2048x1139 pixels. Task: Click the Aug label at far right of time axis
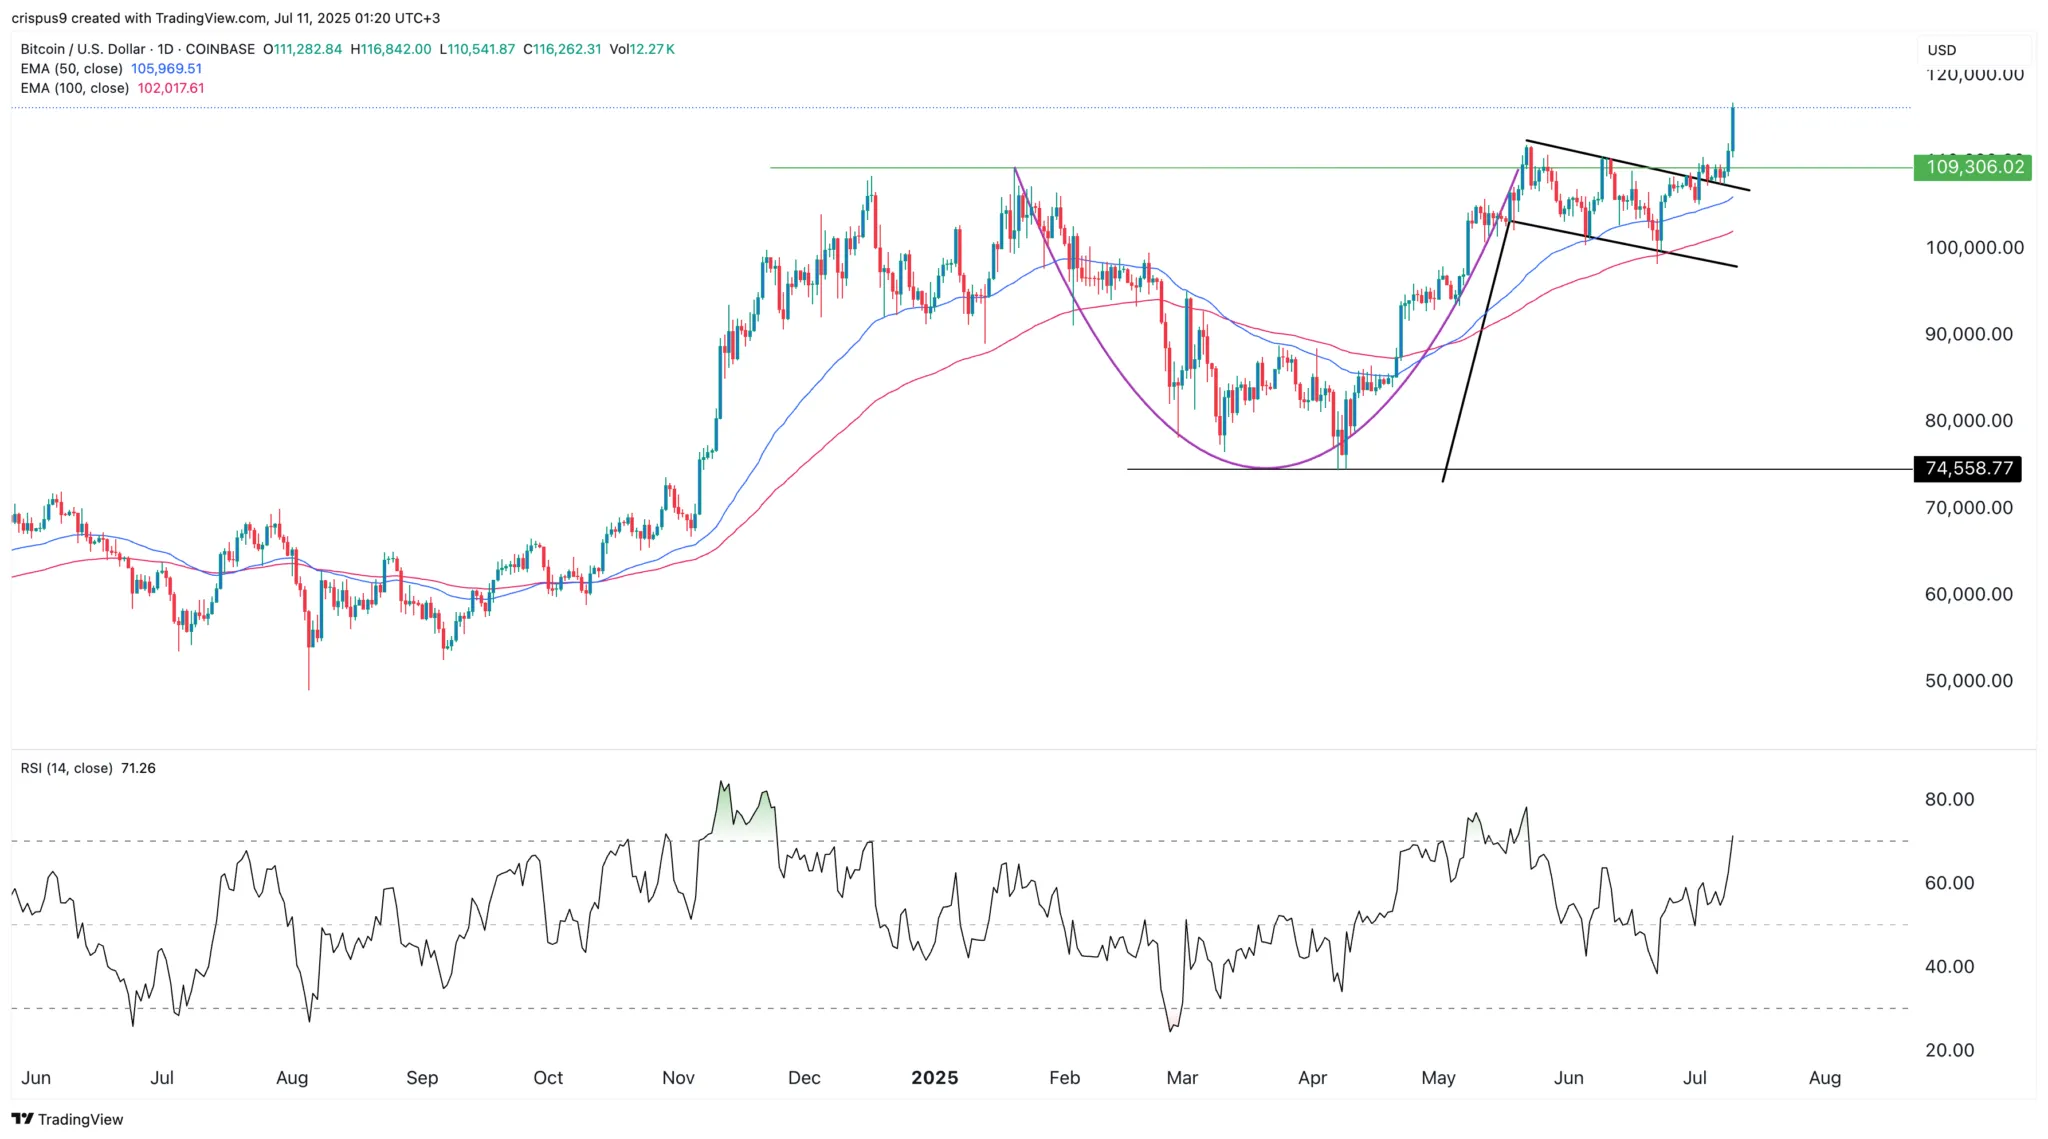click(1824, 1078)
